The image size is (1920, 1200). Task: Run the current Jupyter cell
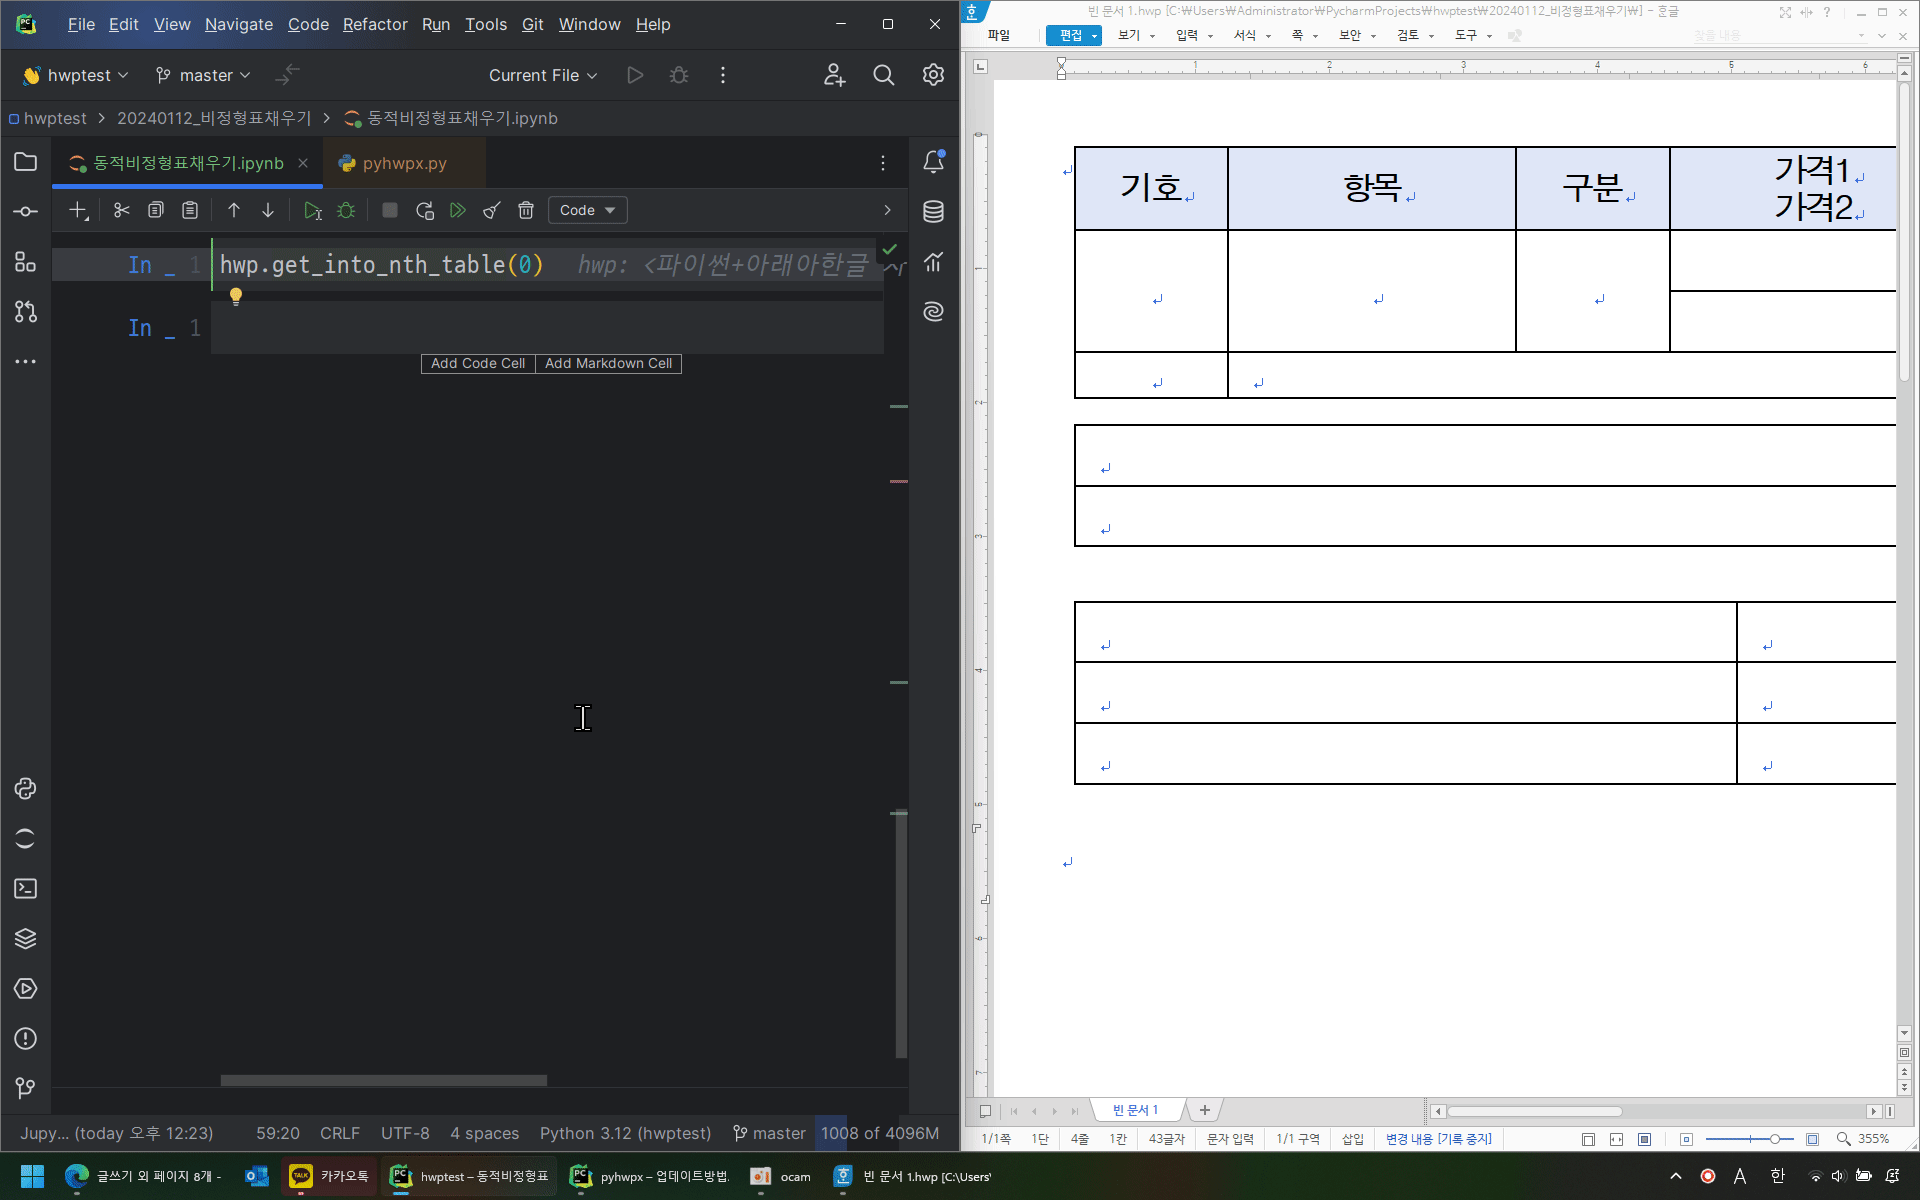312,210
